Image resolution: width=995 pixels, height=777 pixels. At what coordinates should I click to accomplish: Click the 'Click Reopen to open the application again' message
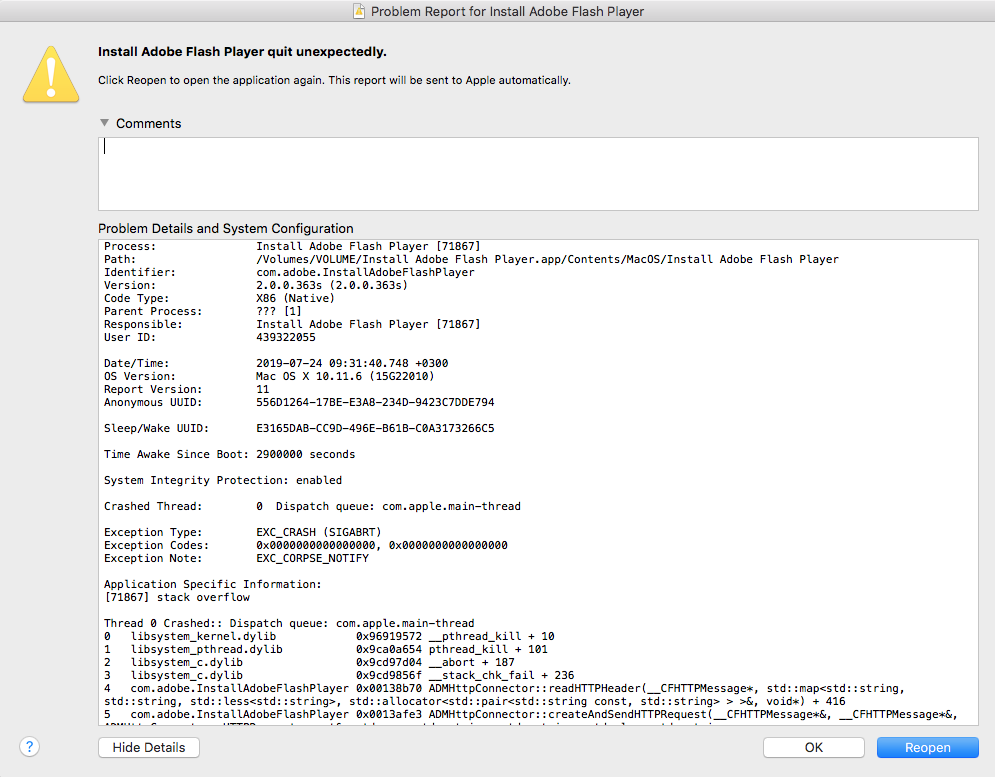(x=334, y=81)
